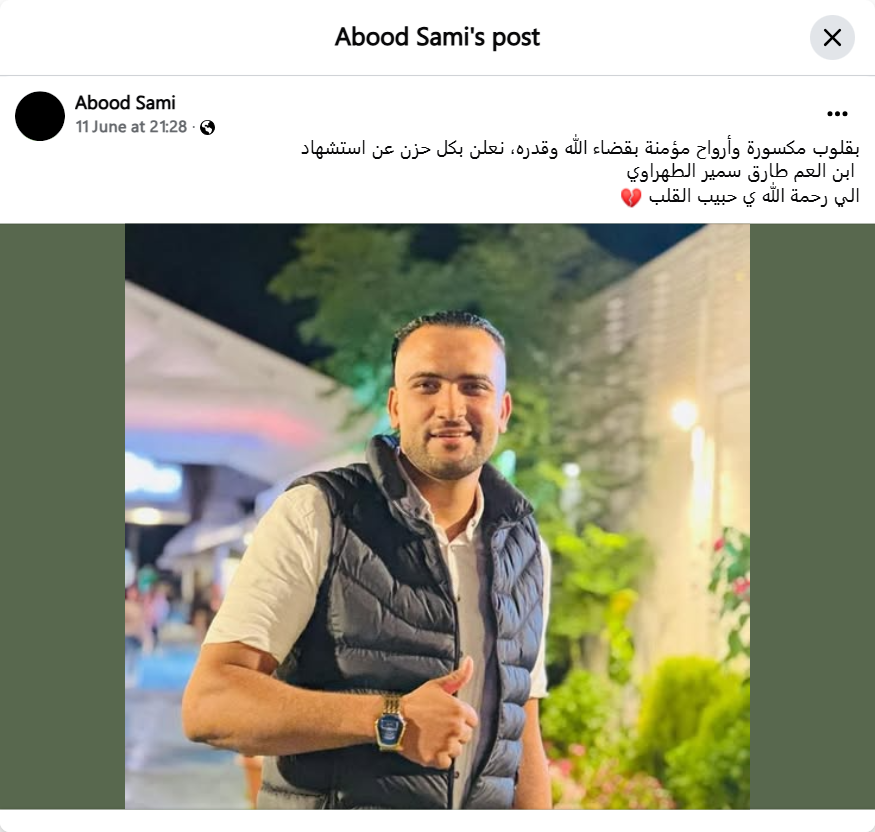The image size is (875, 832).
Task: Click the white strip below the photo
Action: pos(438,821)
